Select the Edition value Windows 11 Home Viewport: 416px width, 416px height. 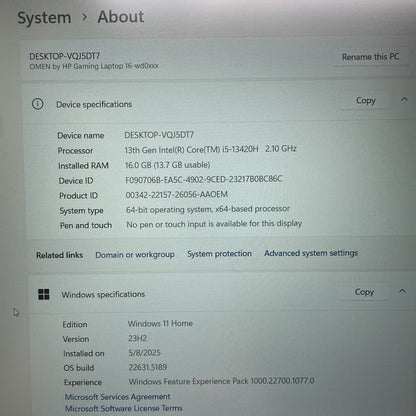tap(160, 323)
